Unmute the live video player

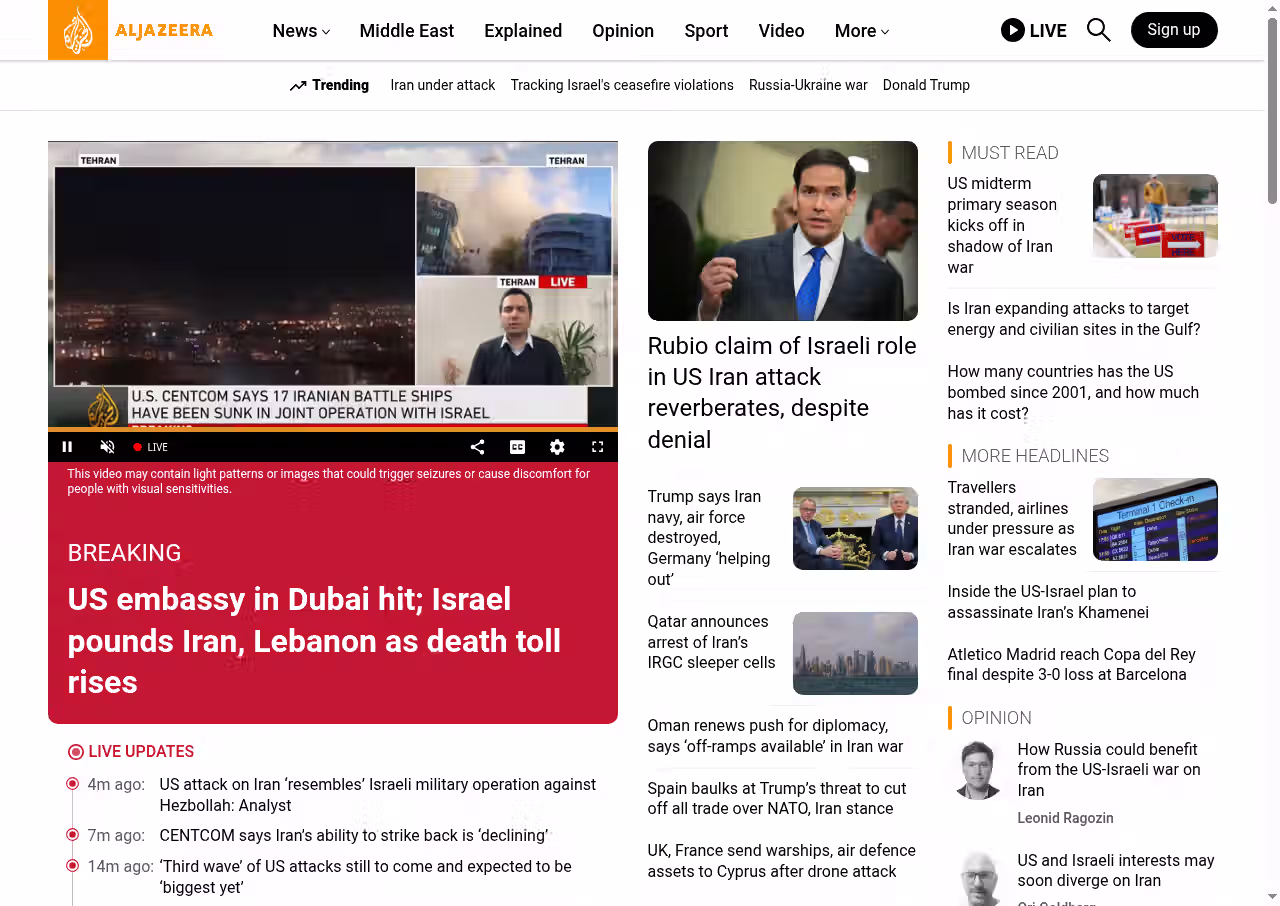coord(108,447)
